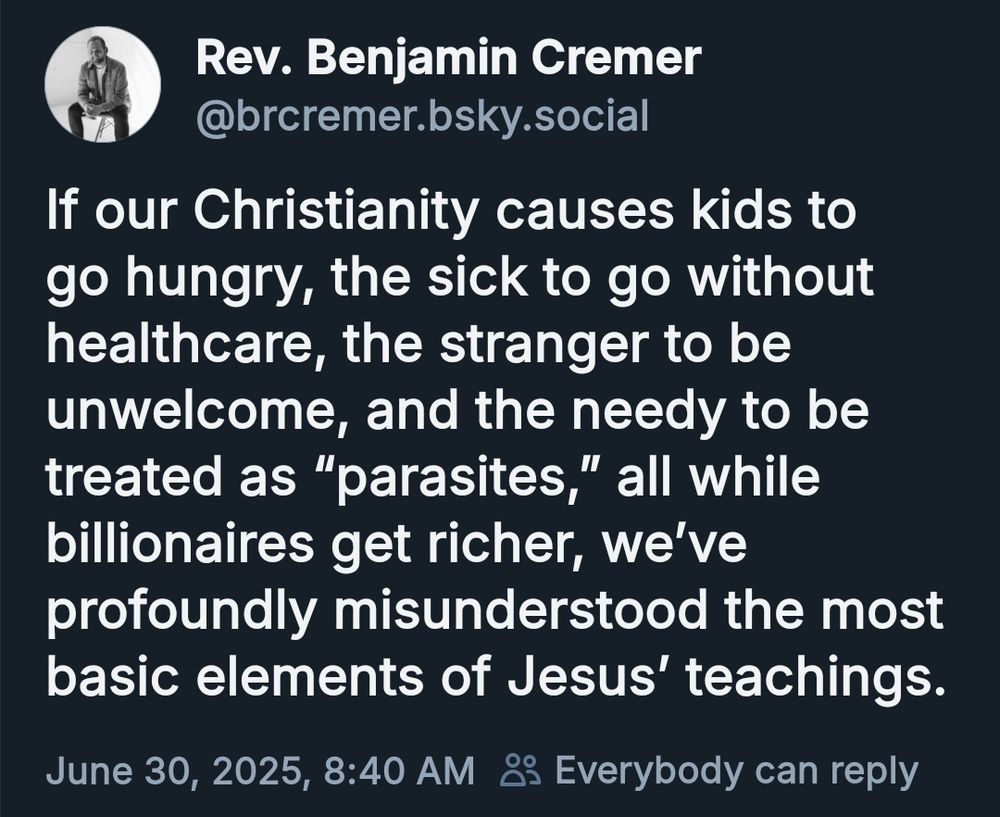Click the word billionaires in the post

click(x=180, y=544)
